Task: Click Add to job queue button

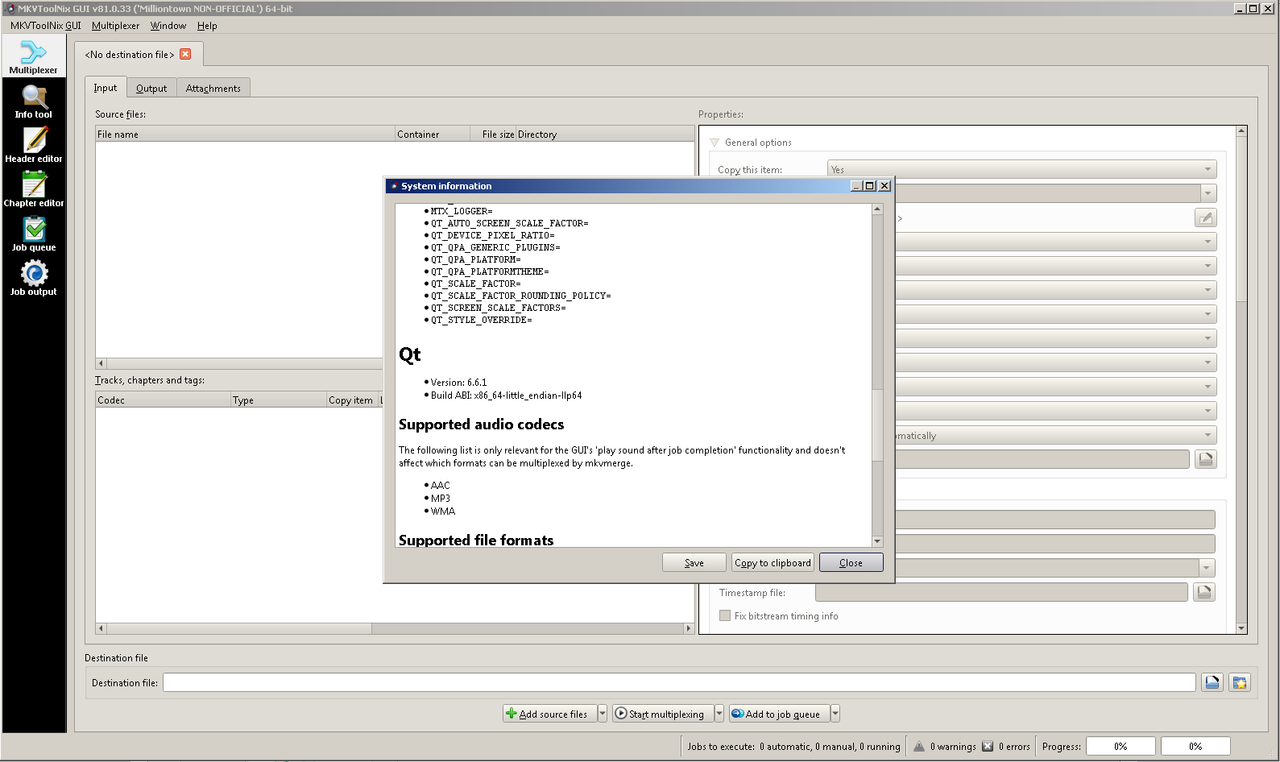Action: tap(777, 714)
